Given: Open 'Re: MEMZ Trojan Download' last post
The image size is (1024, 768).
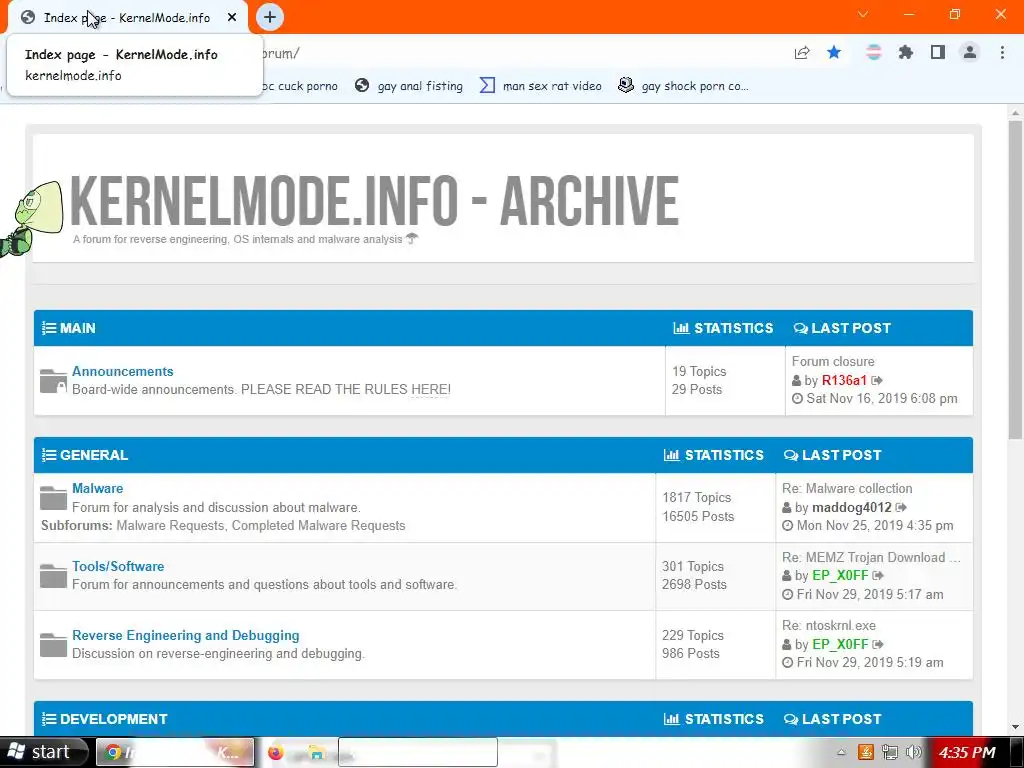Looking at the screenshot, I should [871, 557].
